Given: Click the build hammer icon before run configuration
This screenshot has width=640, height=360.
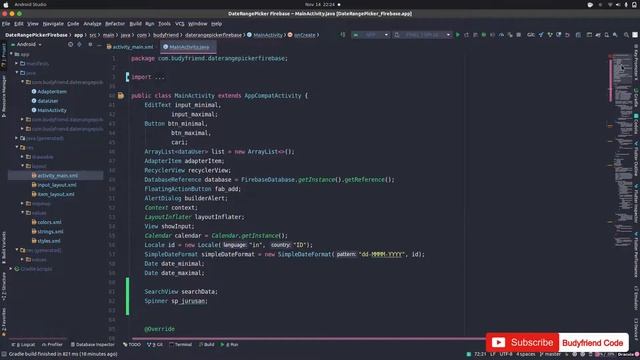Looking at the screenshot, I should (342, 35).
